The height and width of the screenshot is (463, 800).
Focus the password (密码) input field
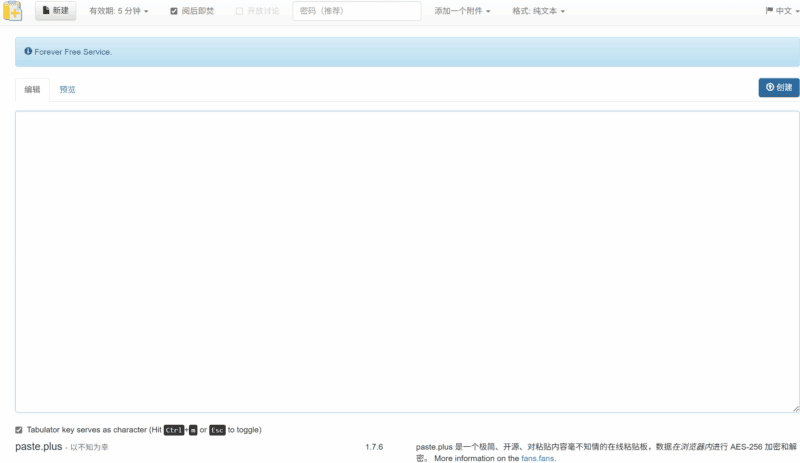point(356,11)
